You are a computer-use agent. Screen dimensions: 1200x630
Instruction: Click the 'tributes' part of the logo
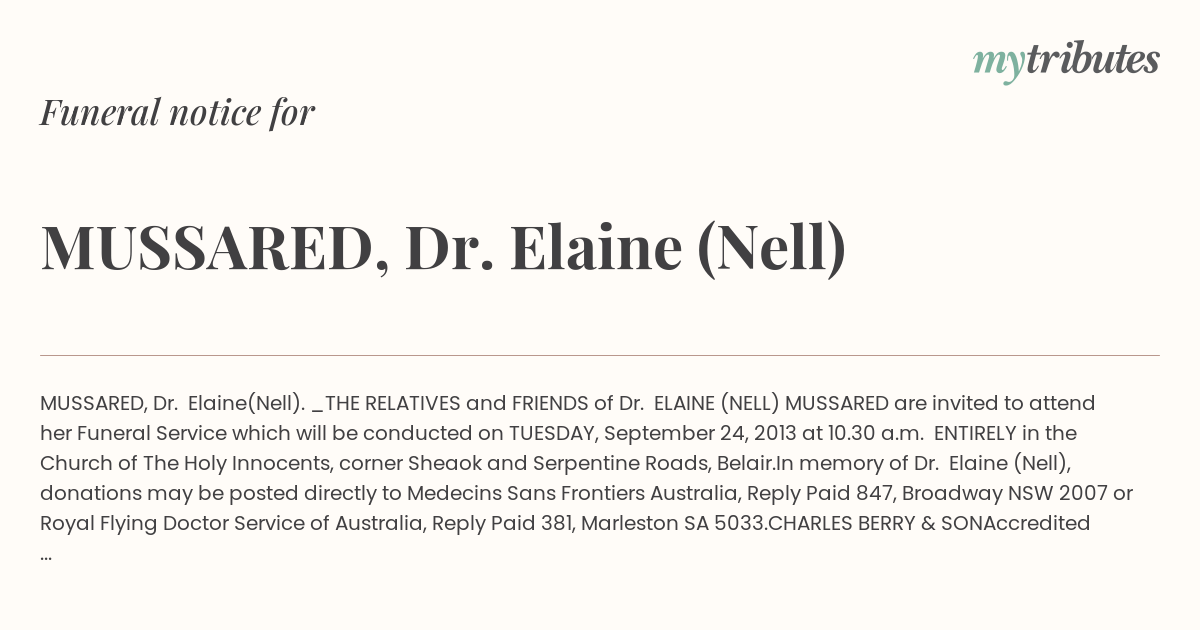tap(1093, 59)
